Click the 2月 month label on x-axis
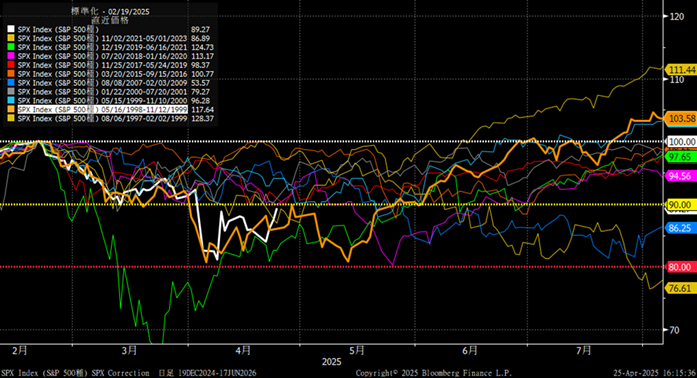 (x=20, y=351)
